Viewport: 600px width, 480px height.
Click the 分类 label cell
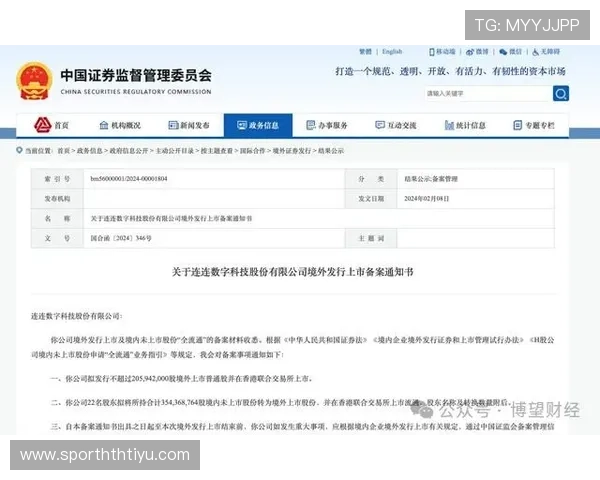[371, 179]
